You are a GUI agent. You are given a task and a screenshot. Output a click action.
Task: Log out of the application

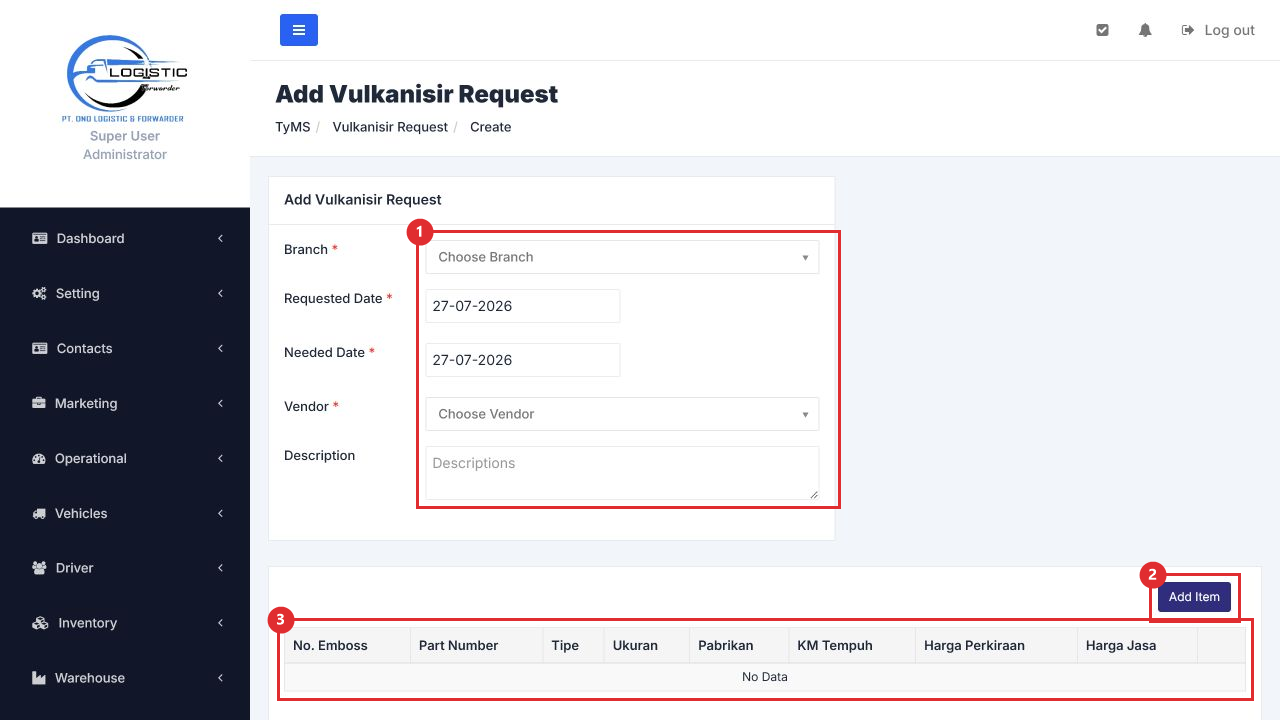1218,30
